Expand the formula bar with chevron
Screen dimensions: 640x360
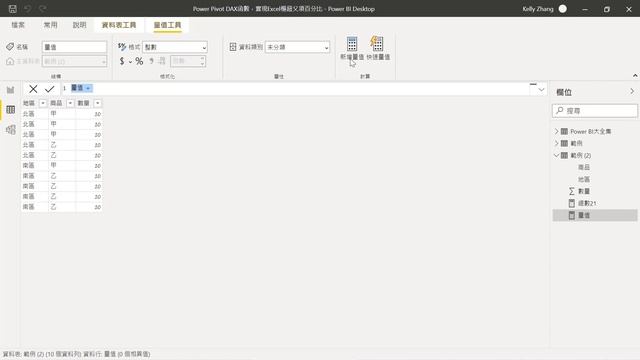coord(541,89)
